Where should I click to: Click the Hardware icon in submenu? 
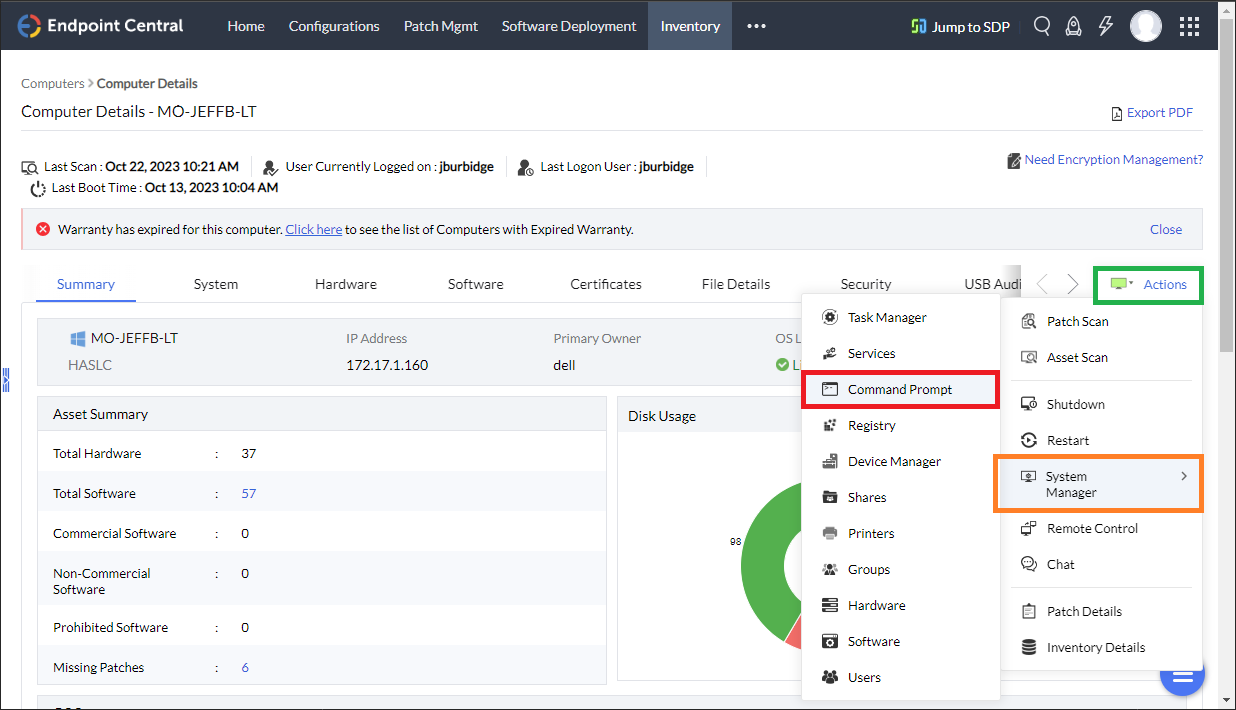(x=829, y=605)
